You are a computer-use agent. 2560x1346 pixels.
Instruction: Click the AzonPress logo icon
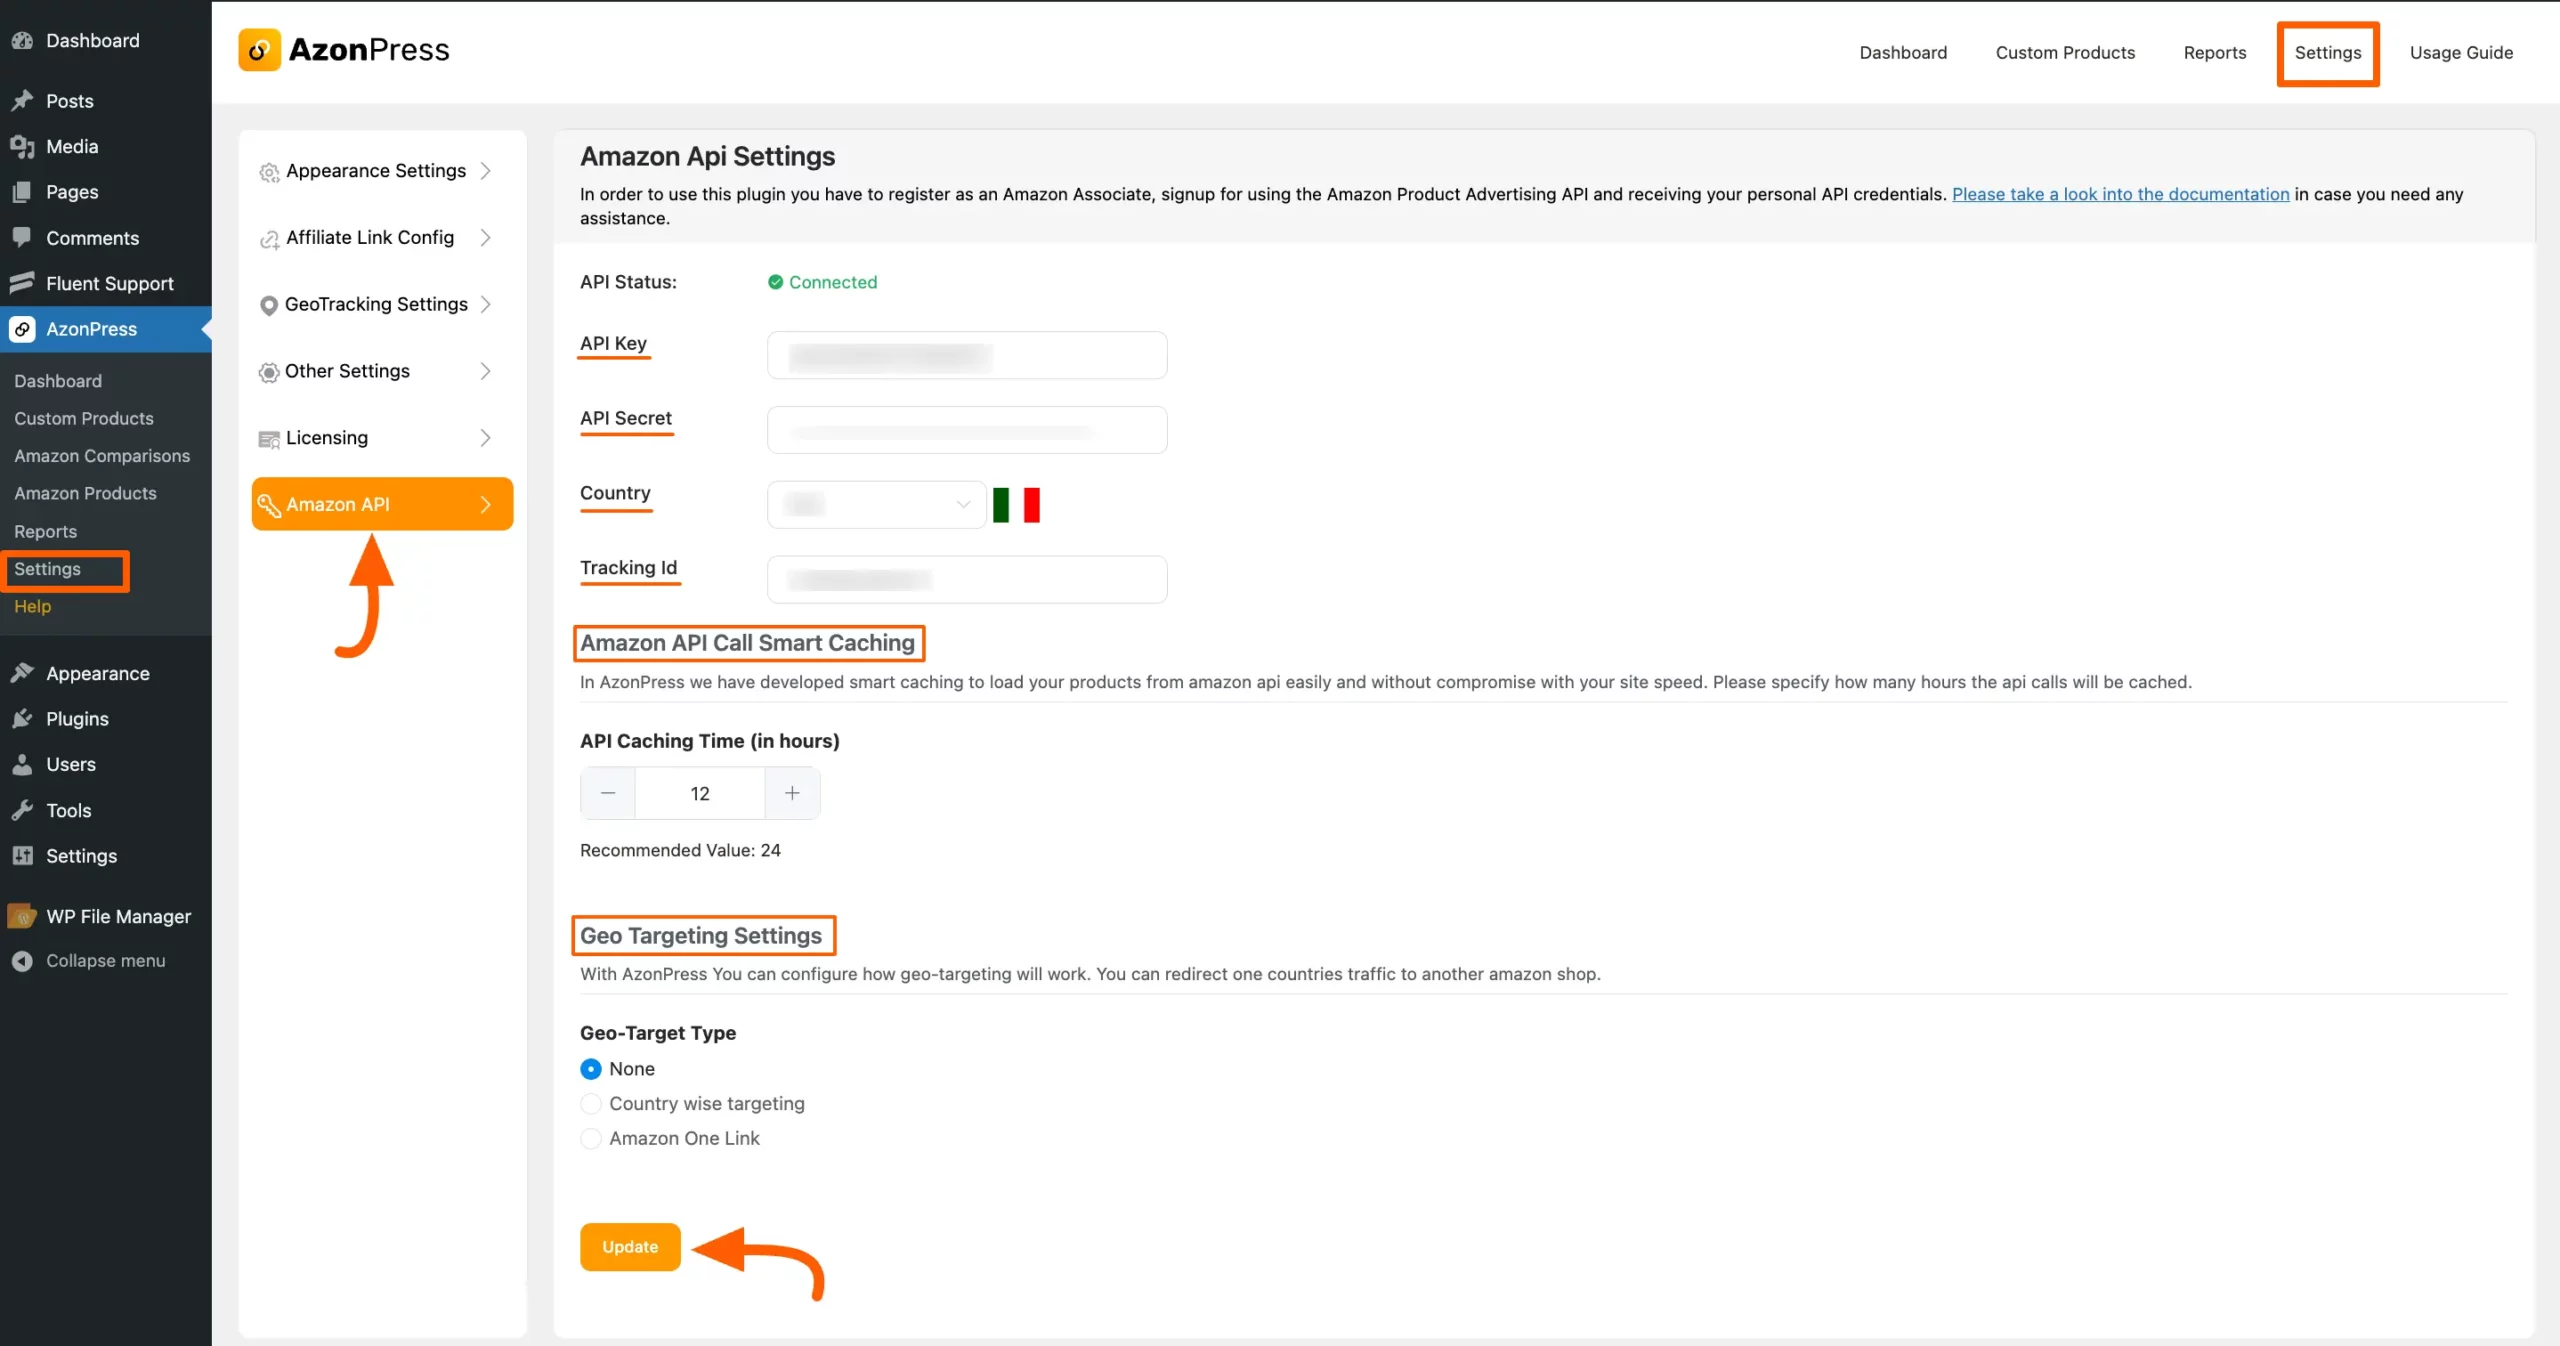click(x=259, y=50)
